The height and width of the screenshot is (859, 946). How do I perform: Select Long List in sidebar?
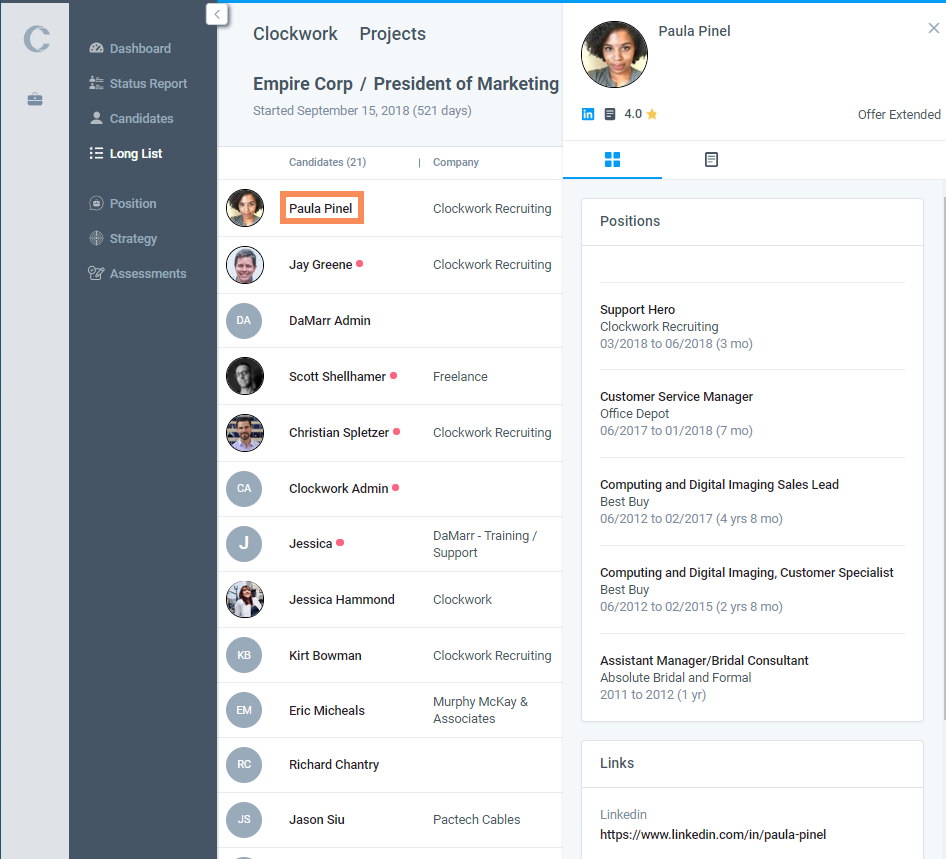[136, 153]
